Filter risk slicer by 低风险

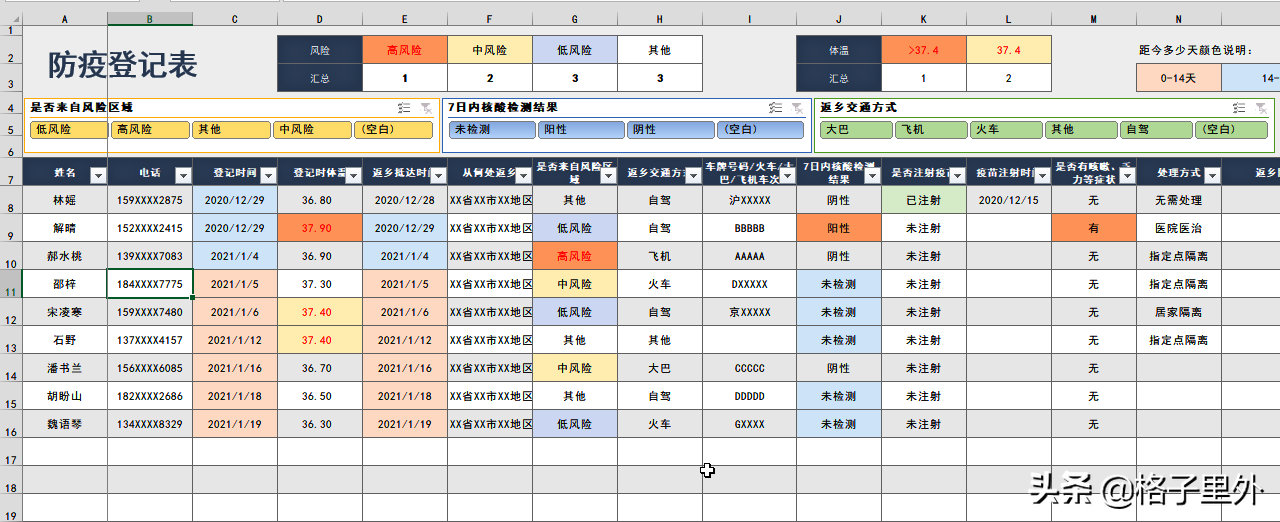click(x=69, y=129)
